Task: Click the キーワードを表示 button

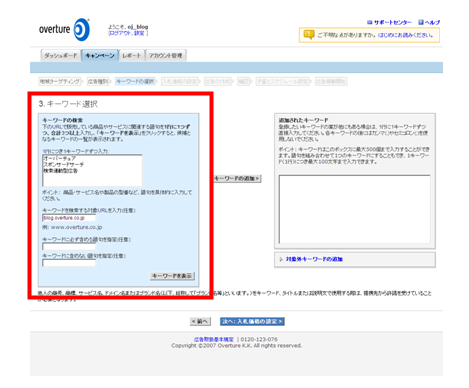Action: point(172,276)
